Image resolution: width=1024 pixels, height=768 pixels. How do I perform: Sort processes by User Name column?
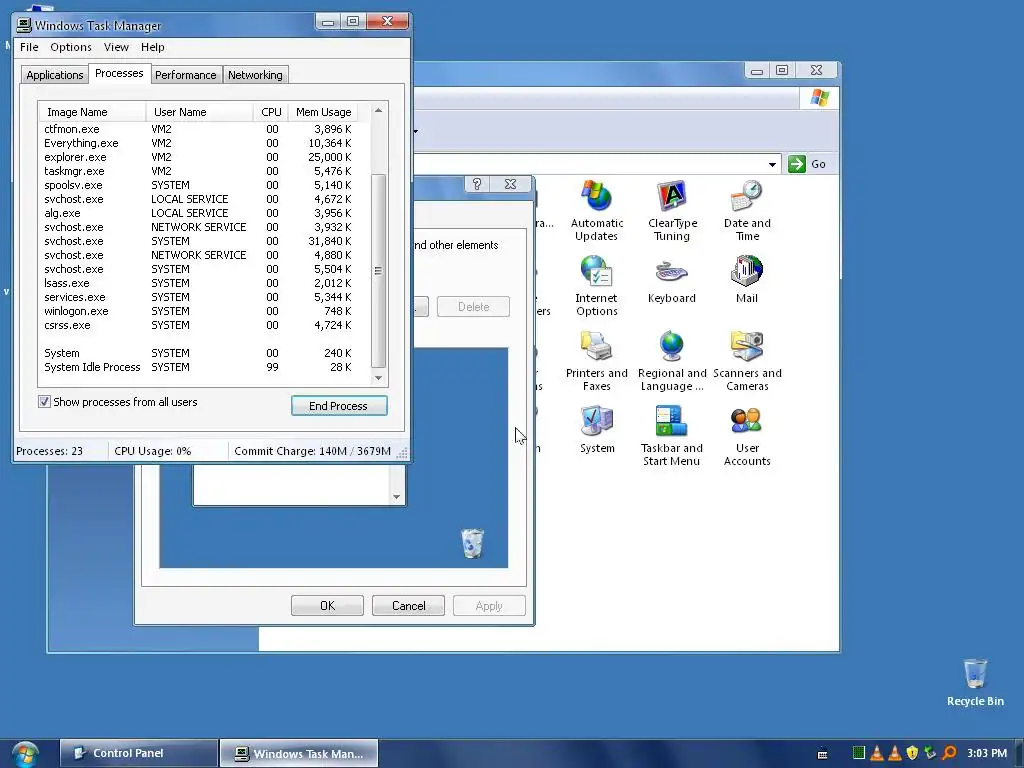click(x=199, y=112)
